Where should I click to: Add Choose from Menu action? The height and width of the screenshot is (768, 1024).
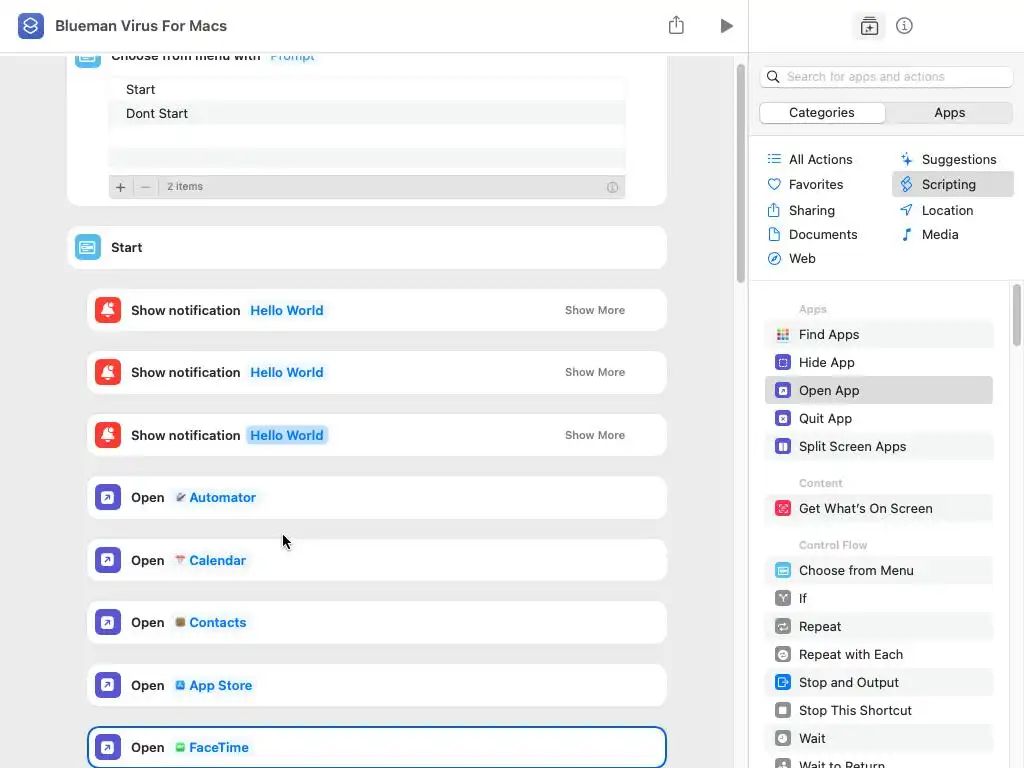click(878, 571)
